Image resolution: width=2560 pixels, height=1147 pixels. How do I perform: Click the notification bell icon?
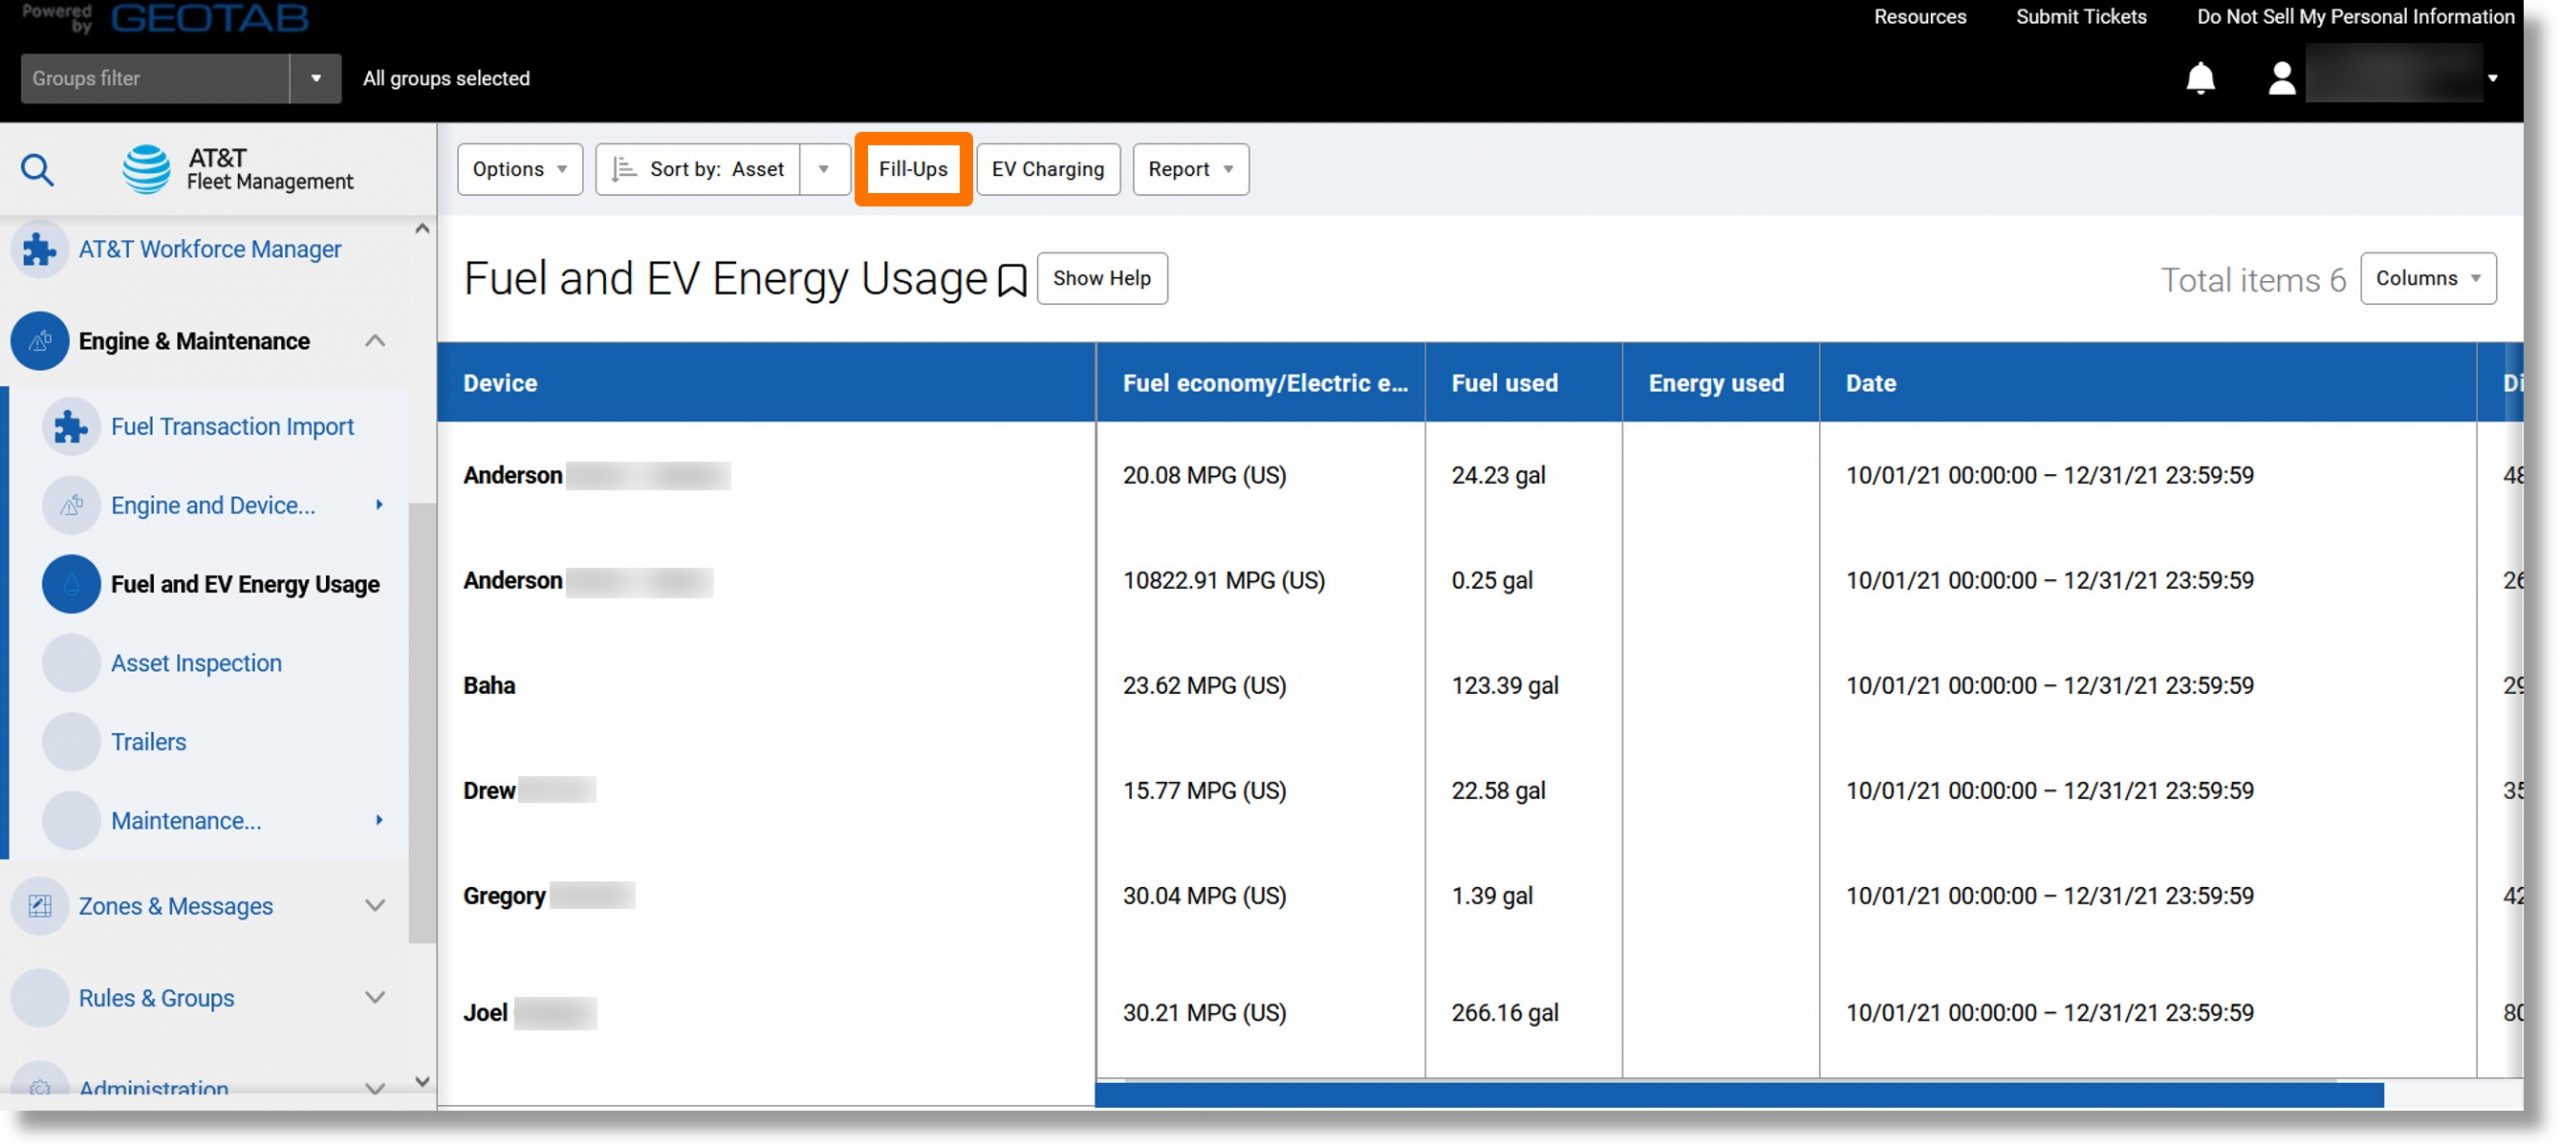click(x=2199, y=77)
